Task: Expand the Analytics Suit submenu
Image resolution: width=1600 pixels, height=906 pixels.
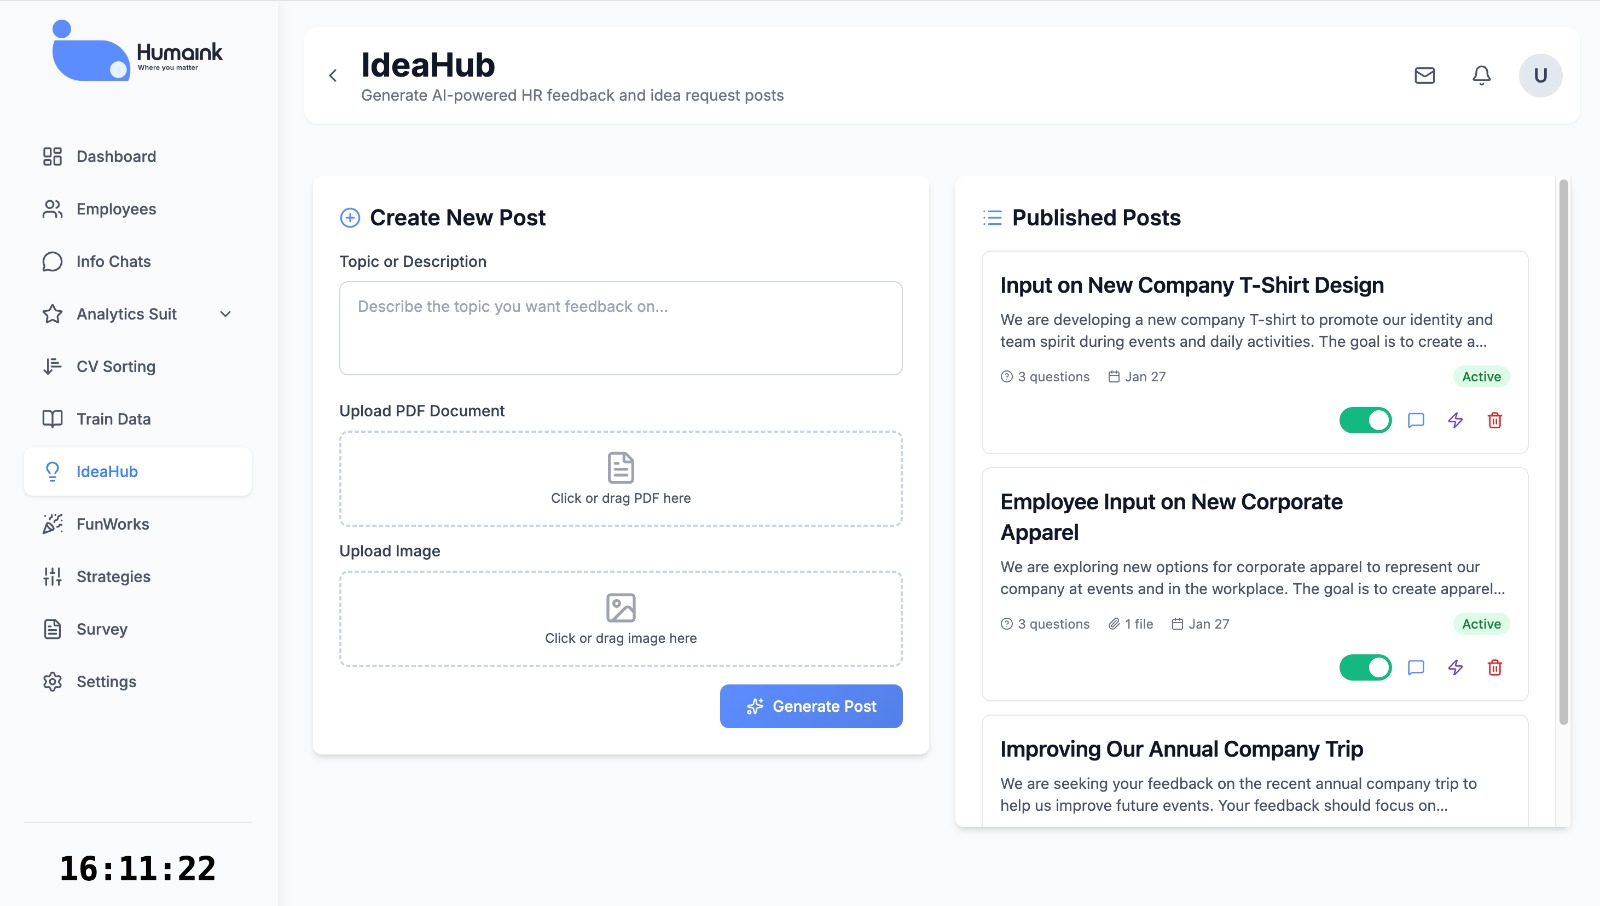Action: (226, 314)
